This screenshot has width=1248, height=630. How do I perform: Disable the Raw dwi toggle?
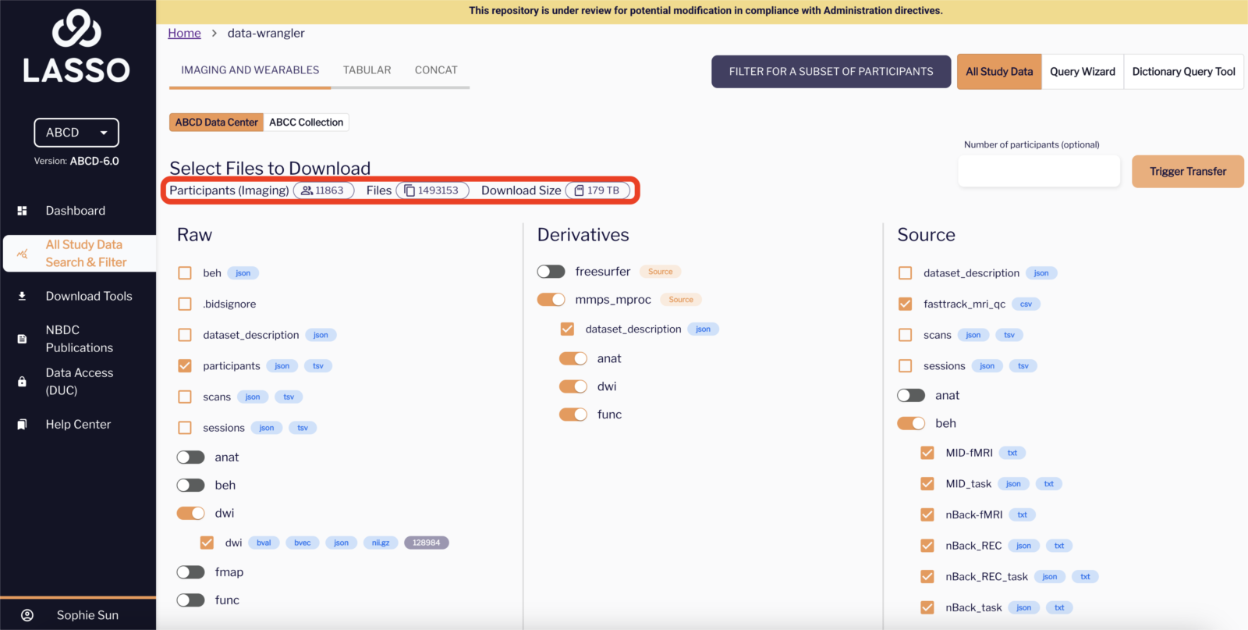tap(190, 513)
